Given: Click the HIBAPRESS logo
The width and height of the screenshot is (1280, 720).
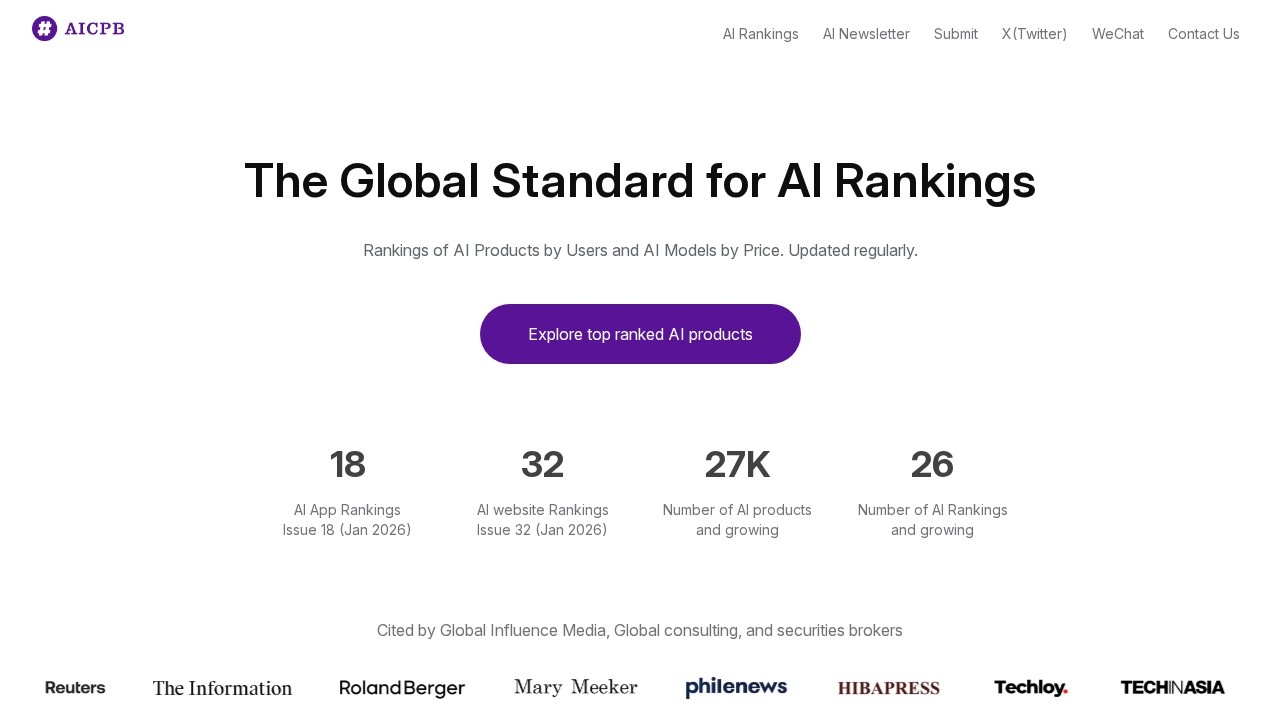Looking at the screenshot, I should pyautogui.click(x=888, y=688).
